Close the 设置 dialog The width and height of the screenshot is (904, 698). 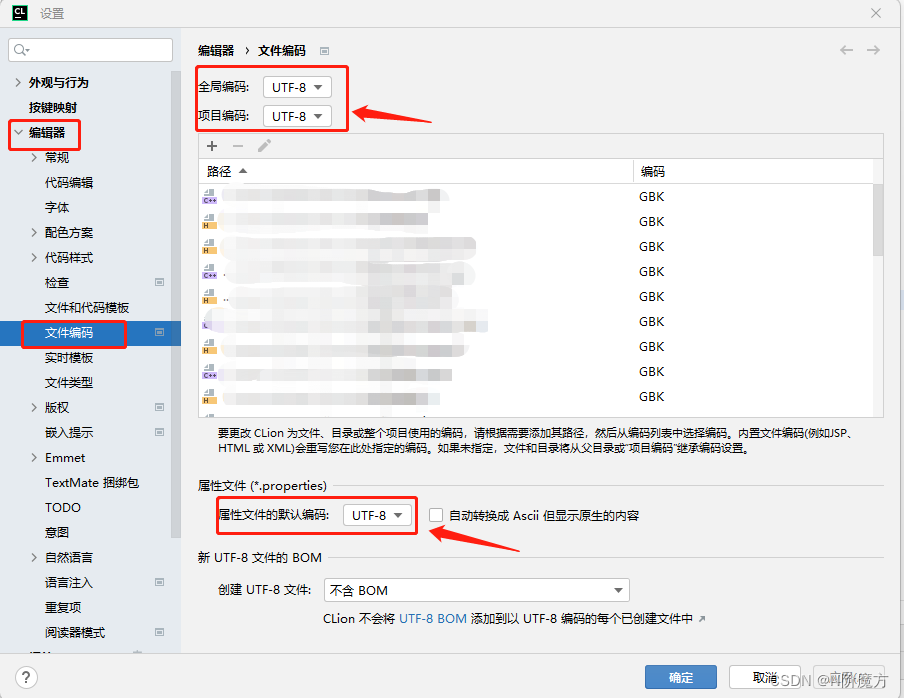876,13
